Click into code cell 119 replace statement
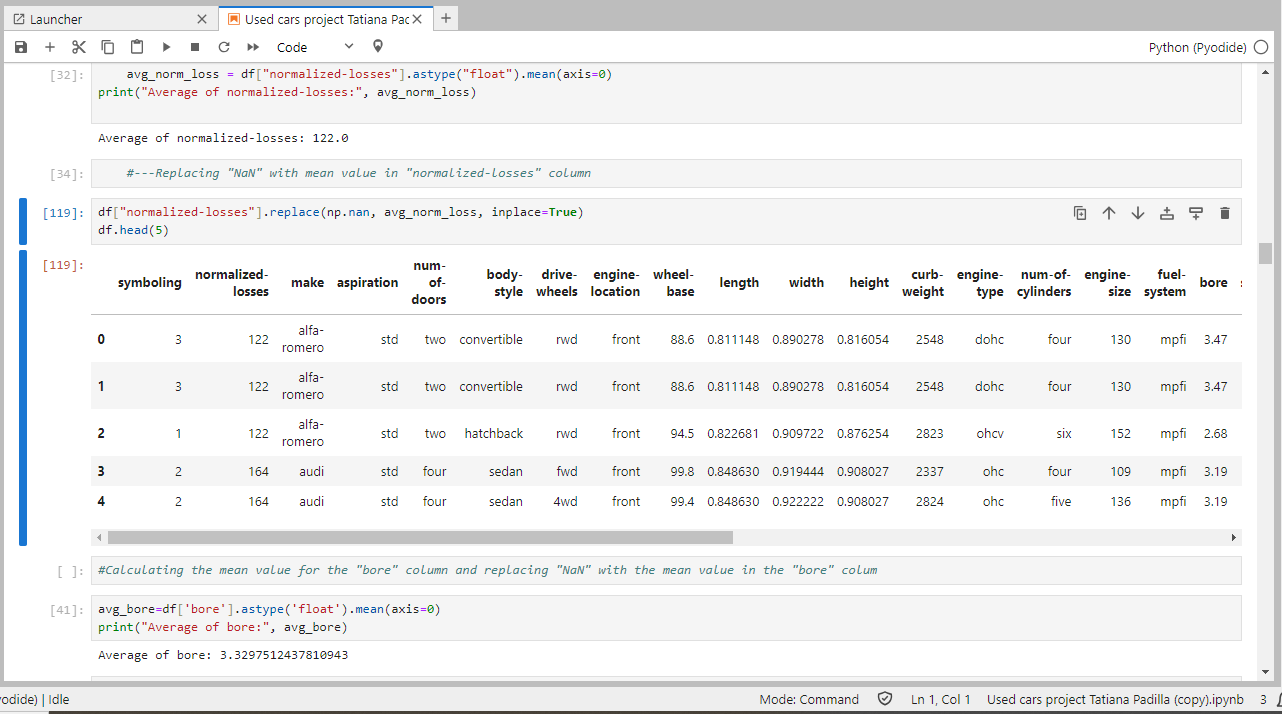This screenshot has height=714, width=1282. (x=340, y=212)
